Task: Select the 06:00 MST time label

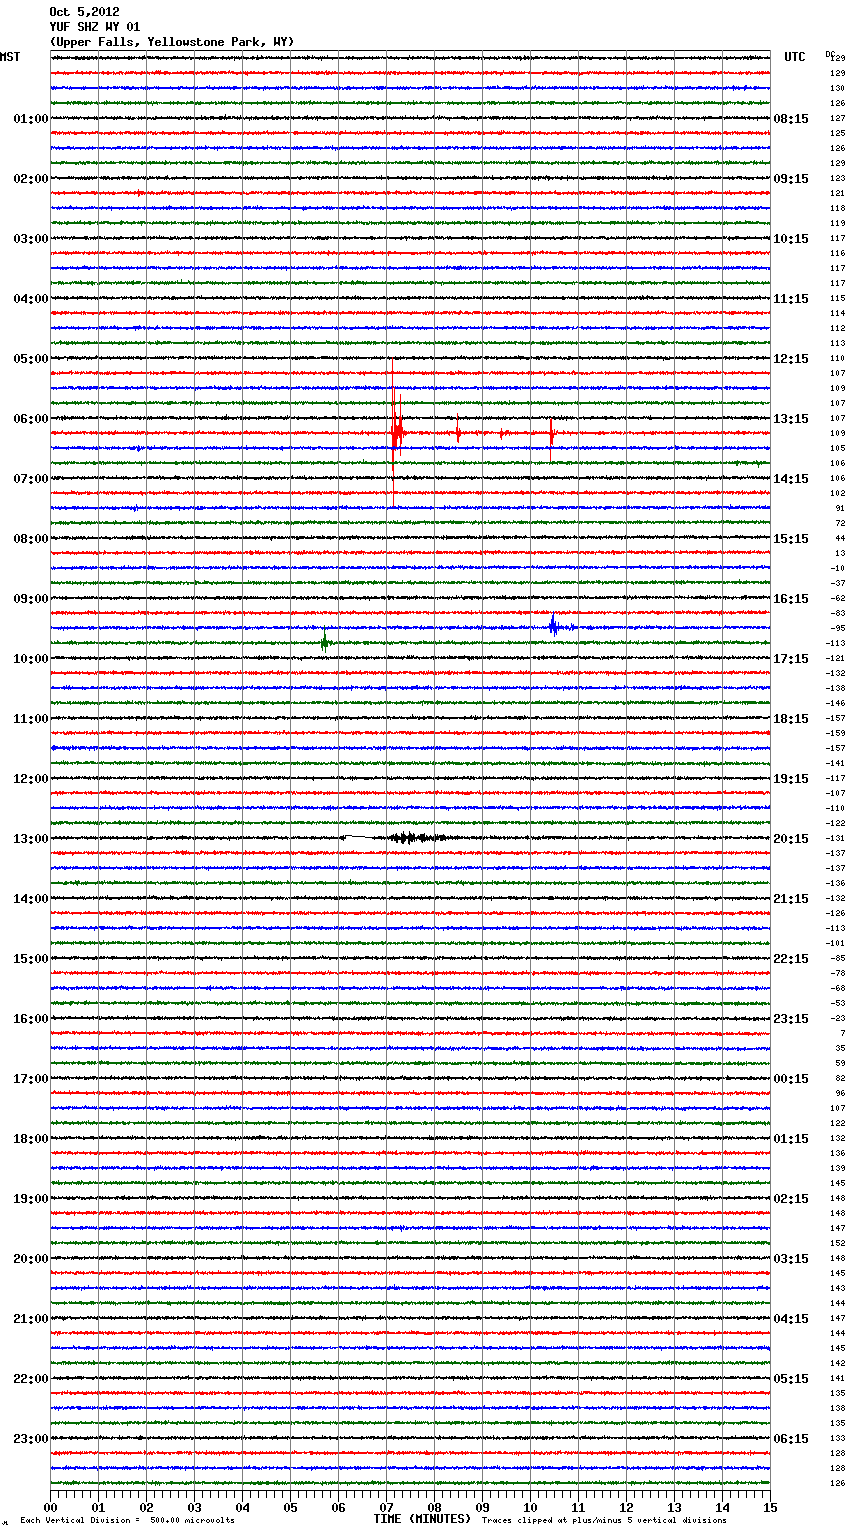Action: [x=31, y=419]
